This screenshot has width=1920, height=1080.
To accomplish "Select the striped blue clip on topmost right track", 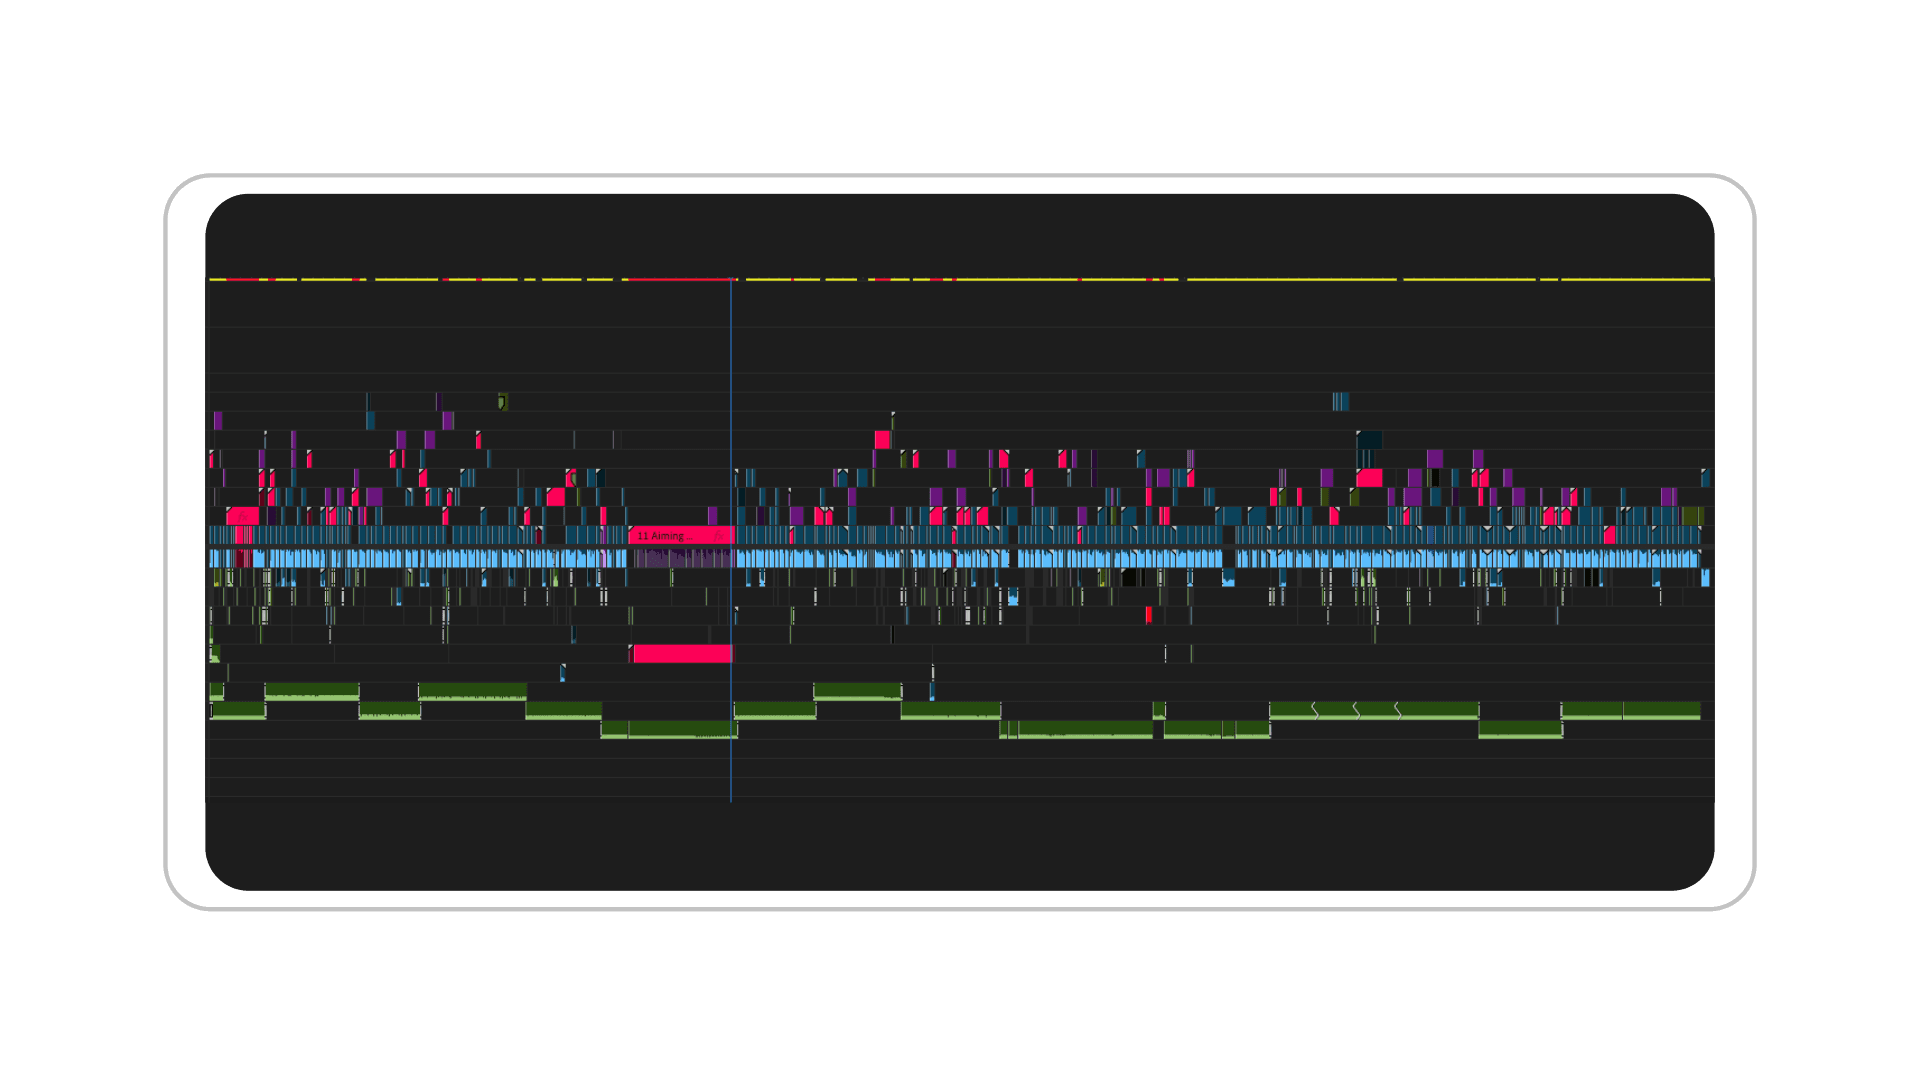I will coord(1340,402).
